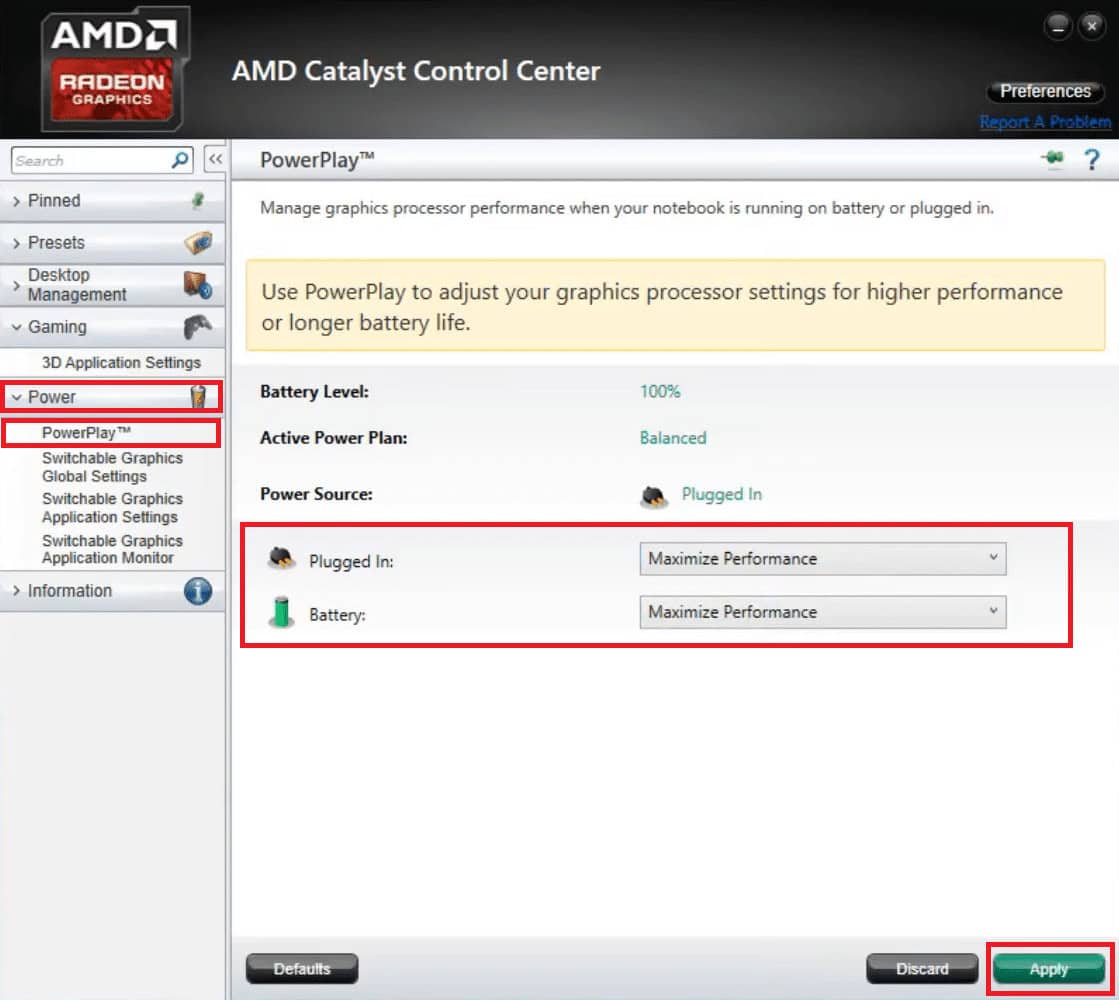Image resolution: width=1119 pixels, height=1000 pixels.
Task: Click the green battery icon beside Battery setting
Action: click(282, 612)
